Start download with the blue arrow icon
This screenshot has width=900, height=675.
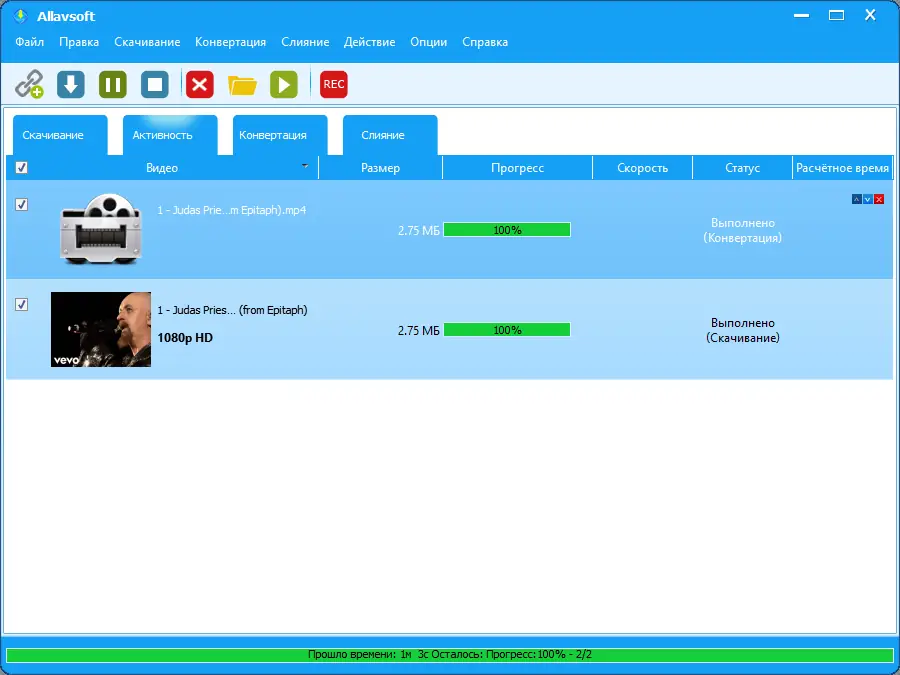coord(71,84)
